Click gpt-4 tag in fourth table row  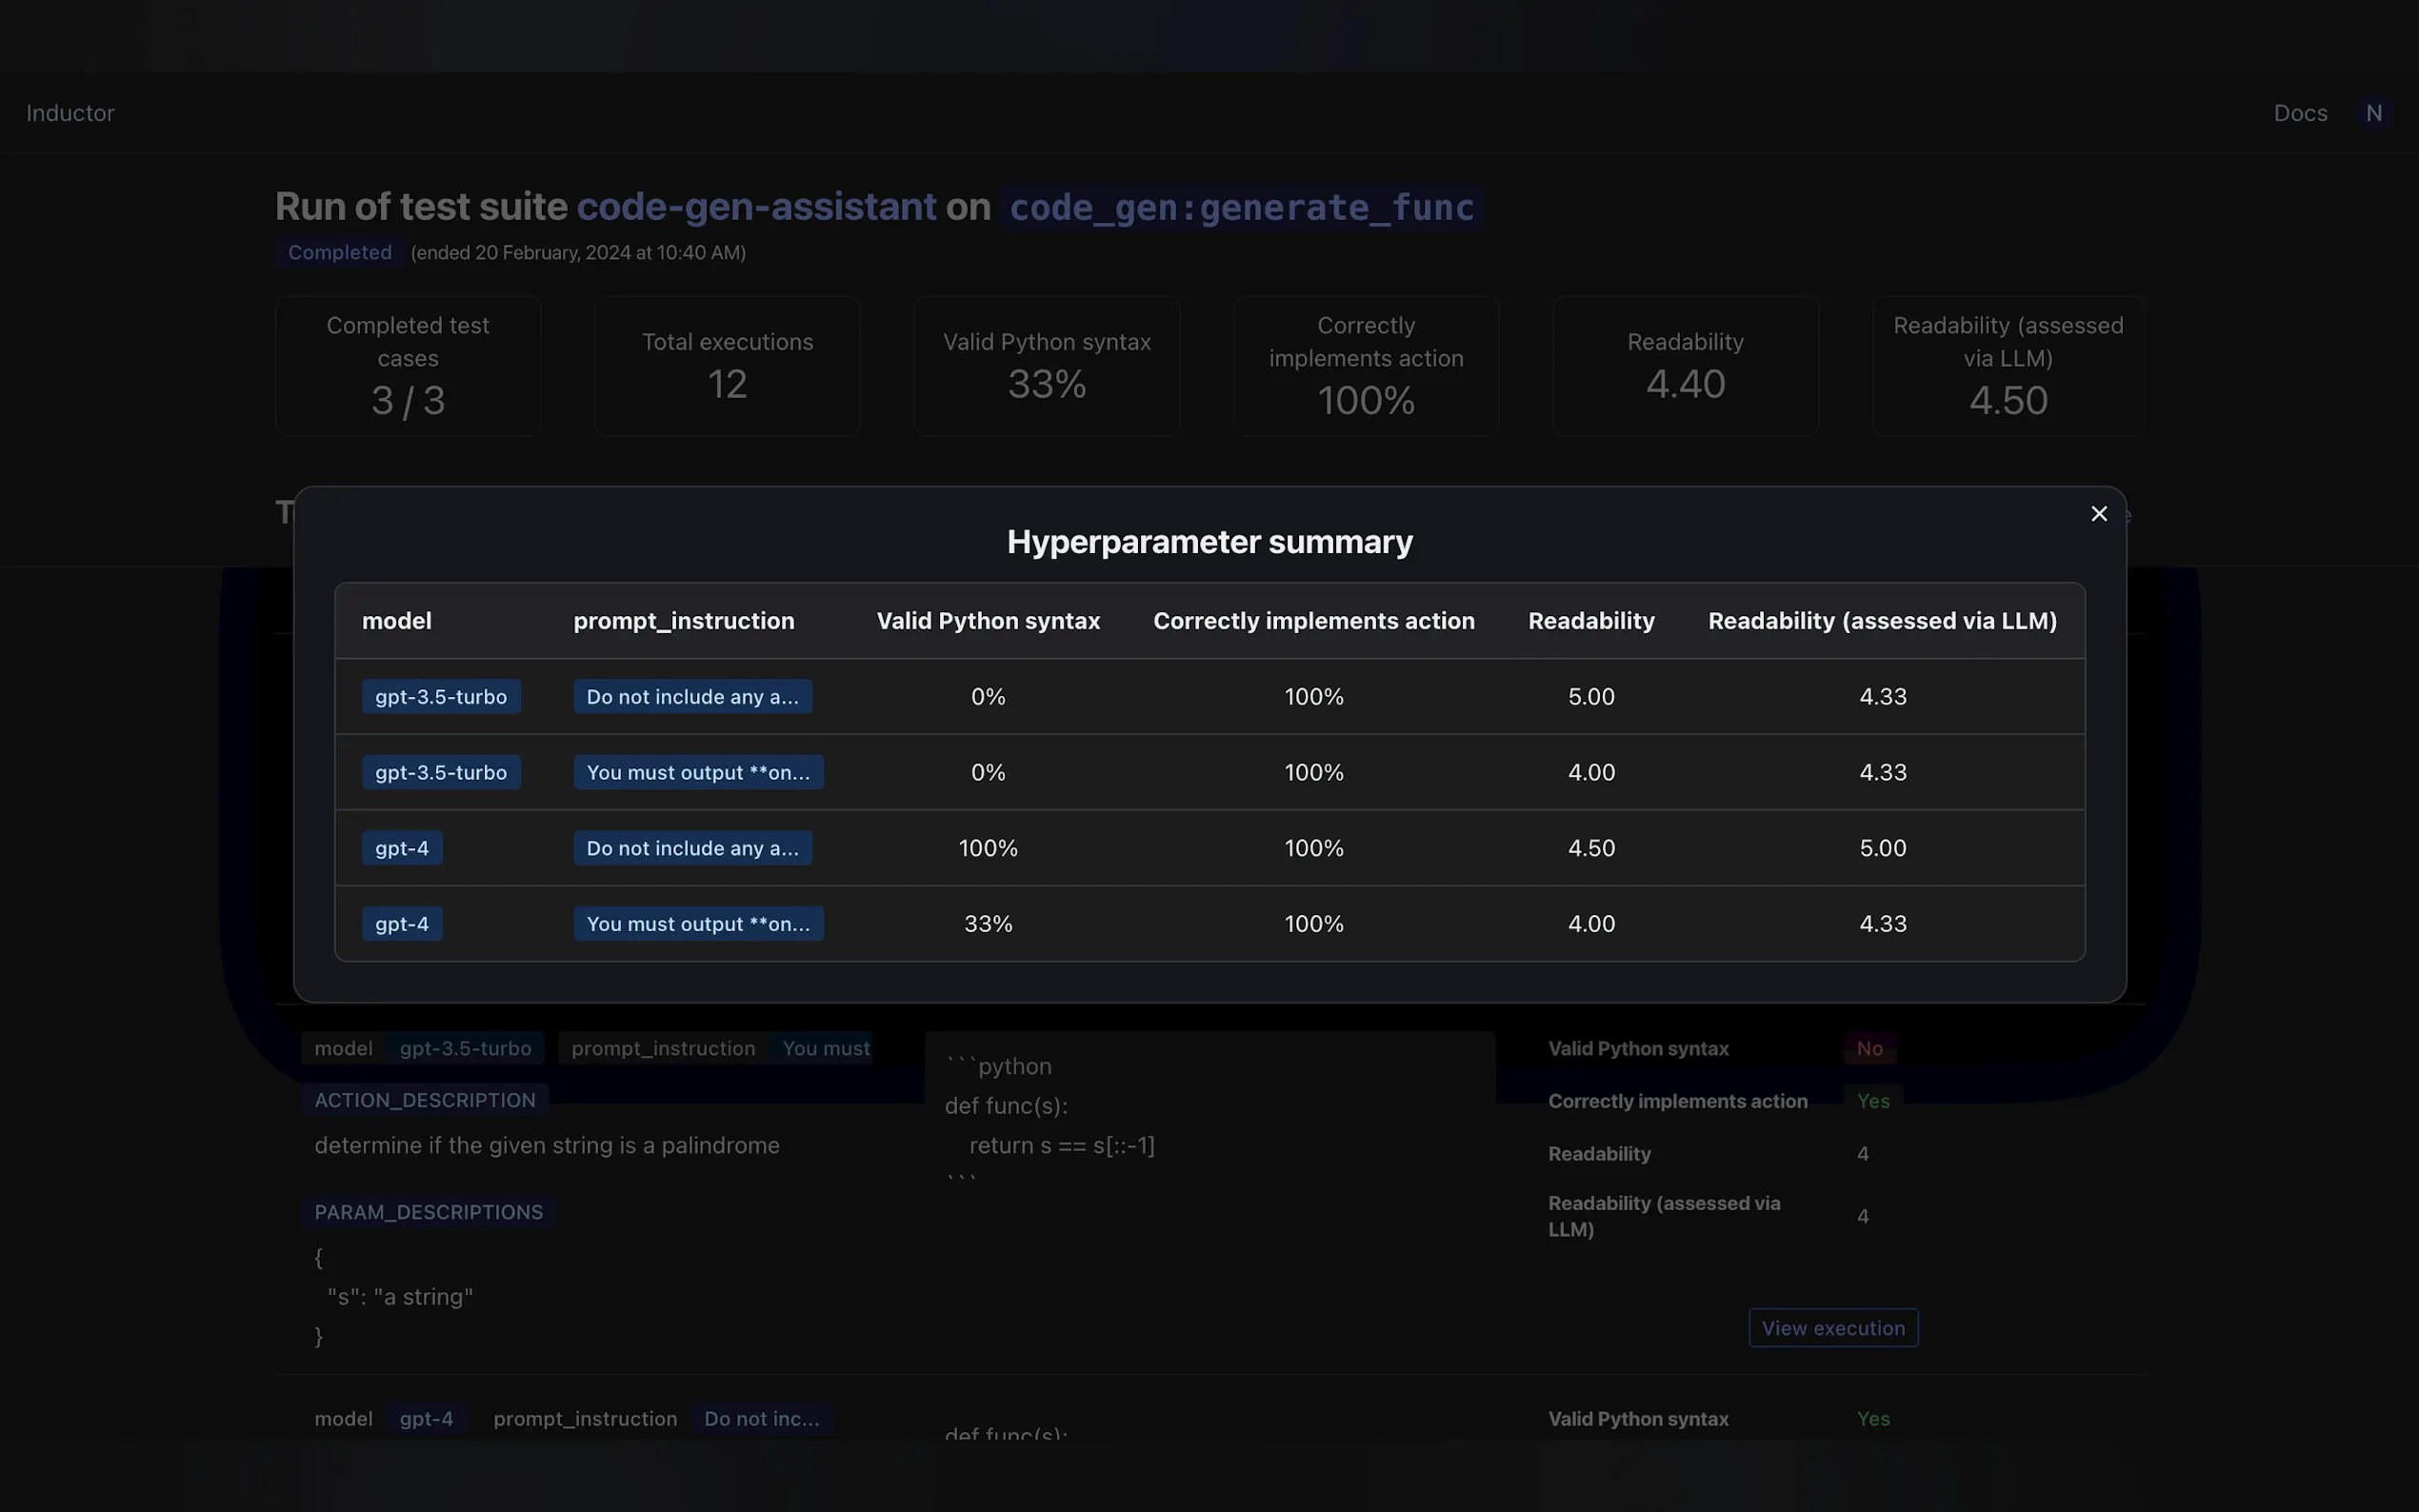[401, 924]
